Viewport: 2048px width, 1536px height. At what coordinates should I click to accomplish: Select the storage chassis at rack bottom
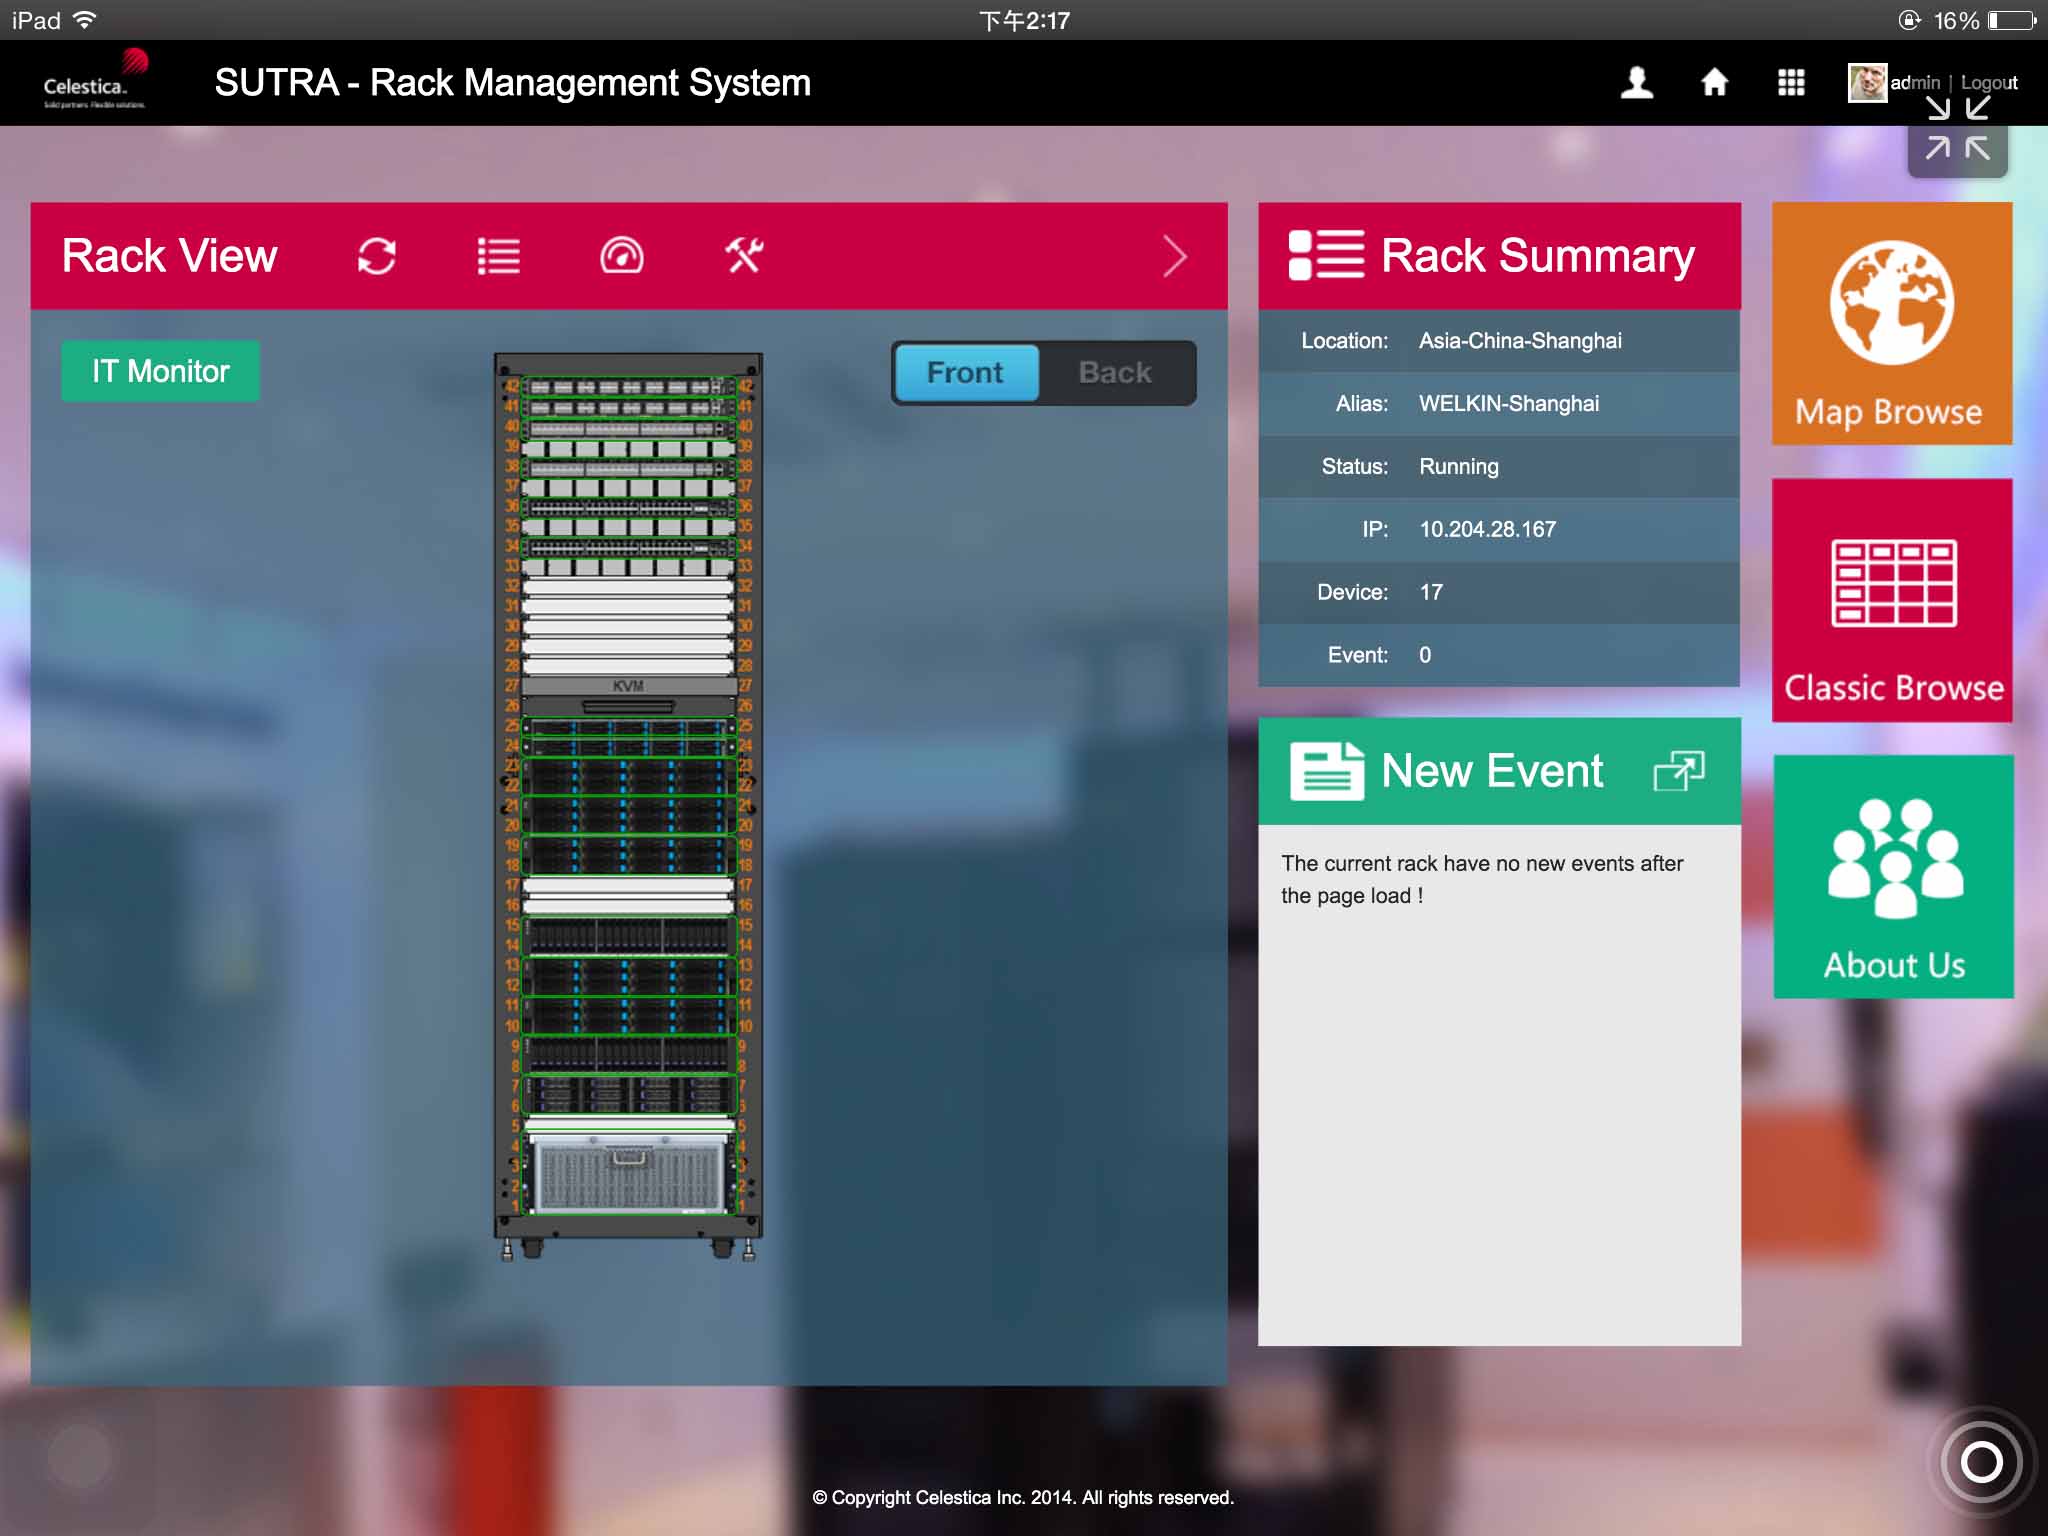[x=629, y=1172]
